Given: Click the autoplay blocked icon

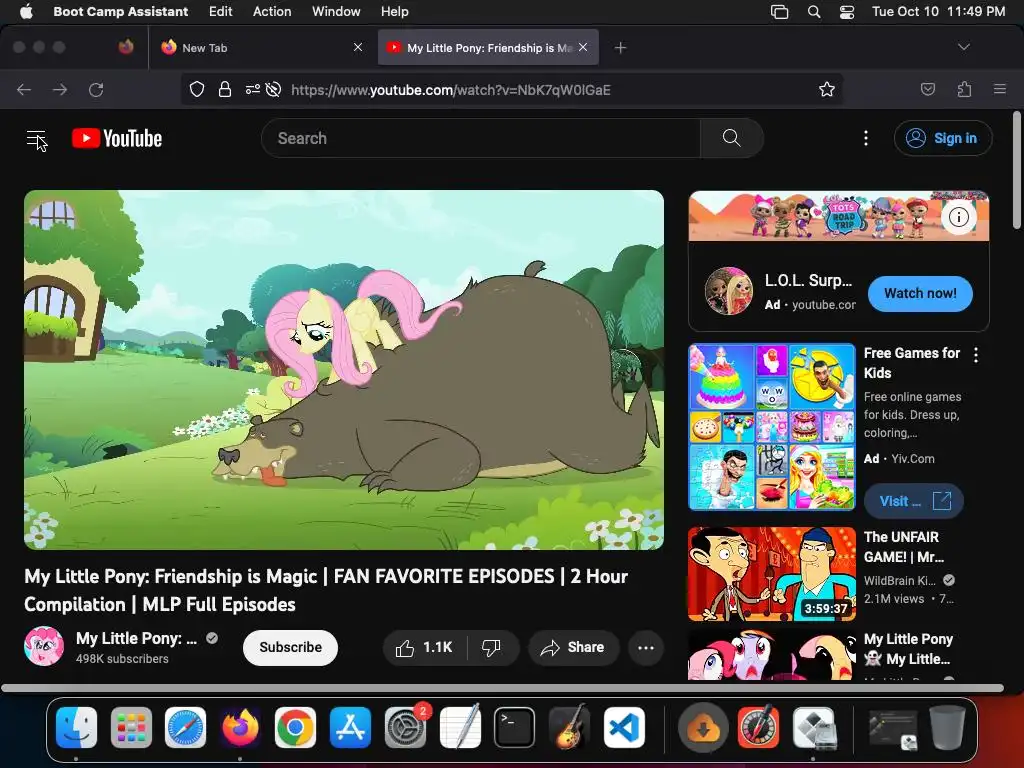Looking at the screenshot, I should (x=274, y=89).
